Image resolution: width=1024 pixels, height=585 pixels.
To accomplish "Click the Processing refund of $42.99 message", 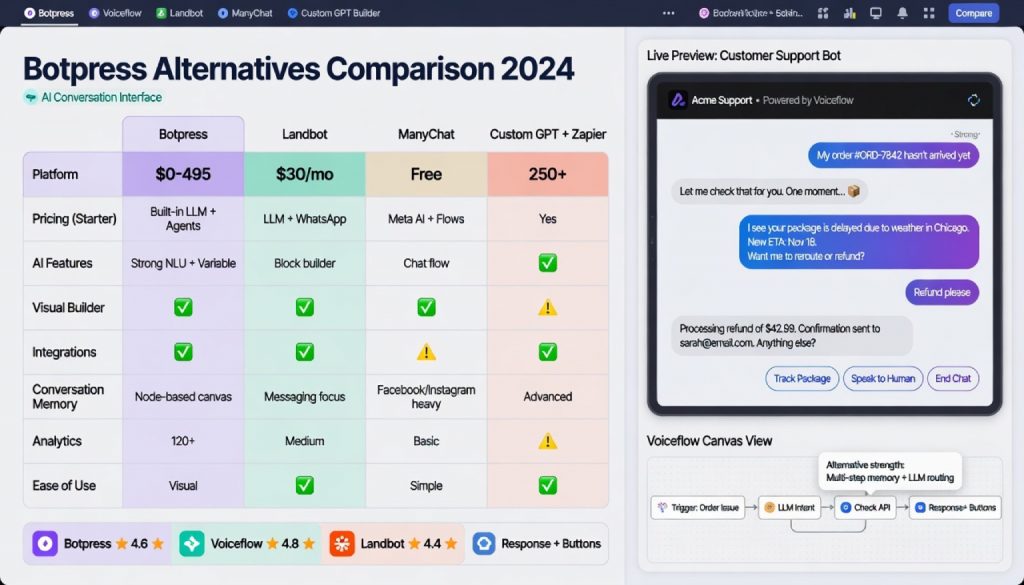I will [792, 336].
